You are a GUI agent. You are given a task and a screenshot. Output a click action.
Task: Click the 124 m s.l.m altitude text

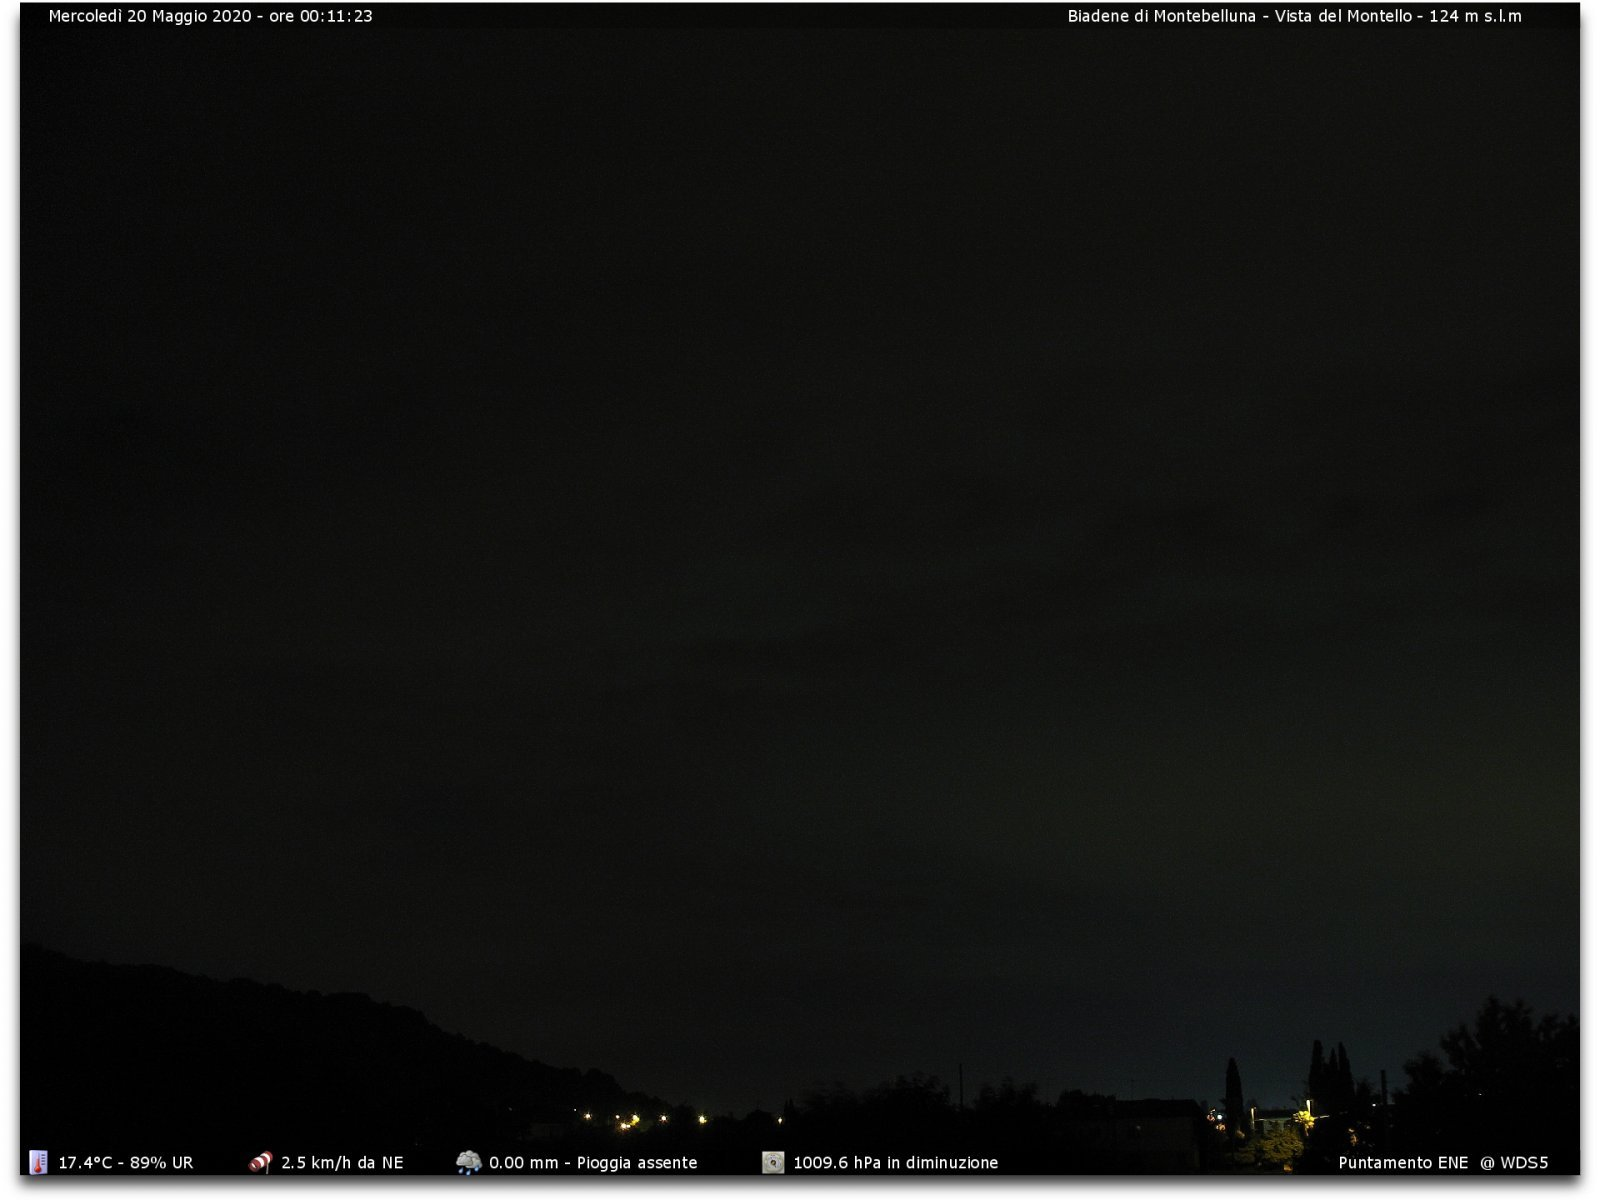coord(1475,16)
